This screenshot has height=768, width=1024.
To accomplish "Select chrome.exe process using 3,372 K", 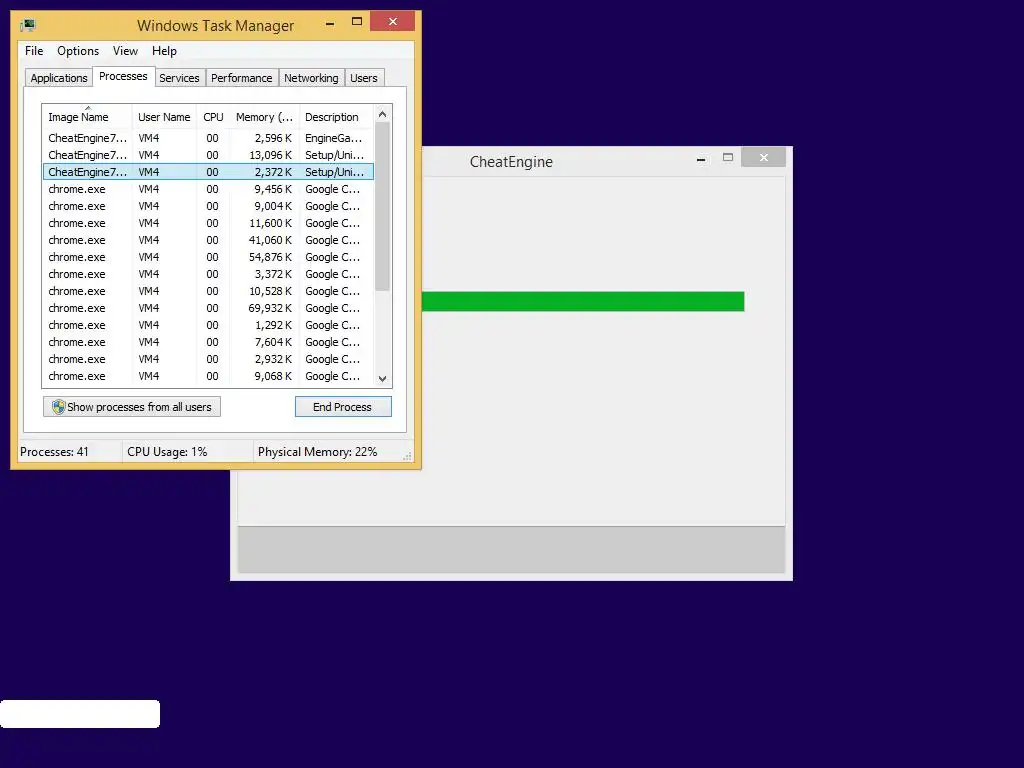I will click(208, 274).
